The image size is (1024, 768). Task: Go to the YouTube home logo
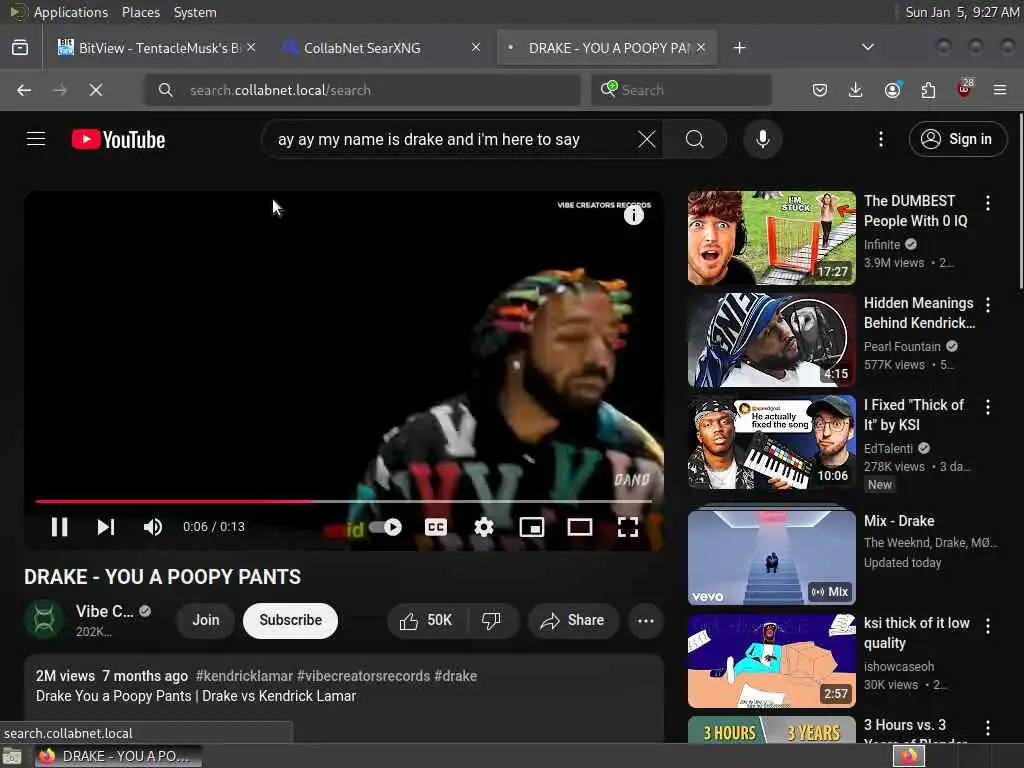tap(118, 139)
